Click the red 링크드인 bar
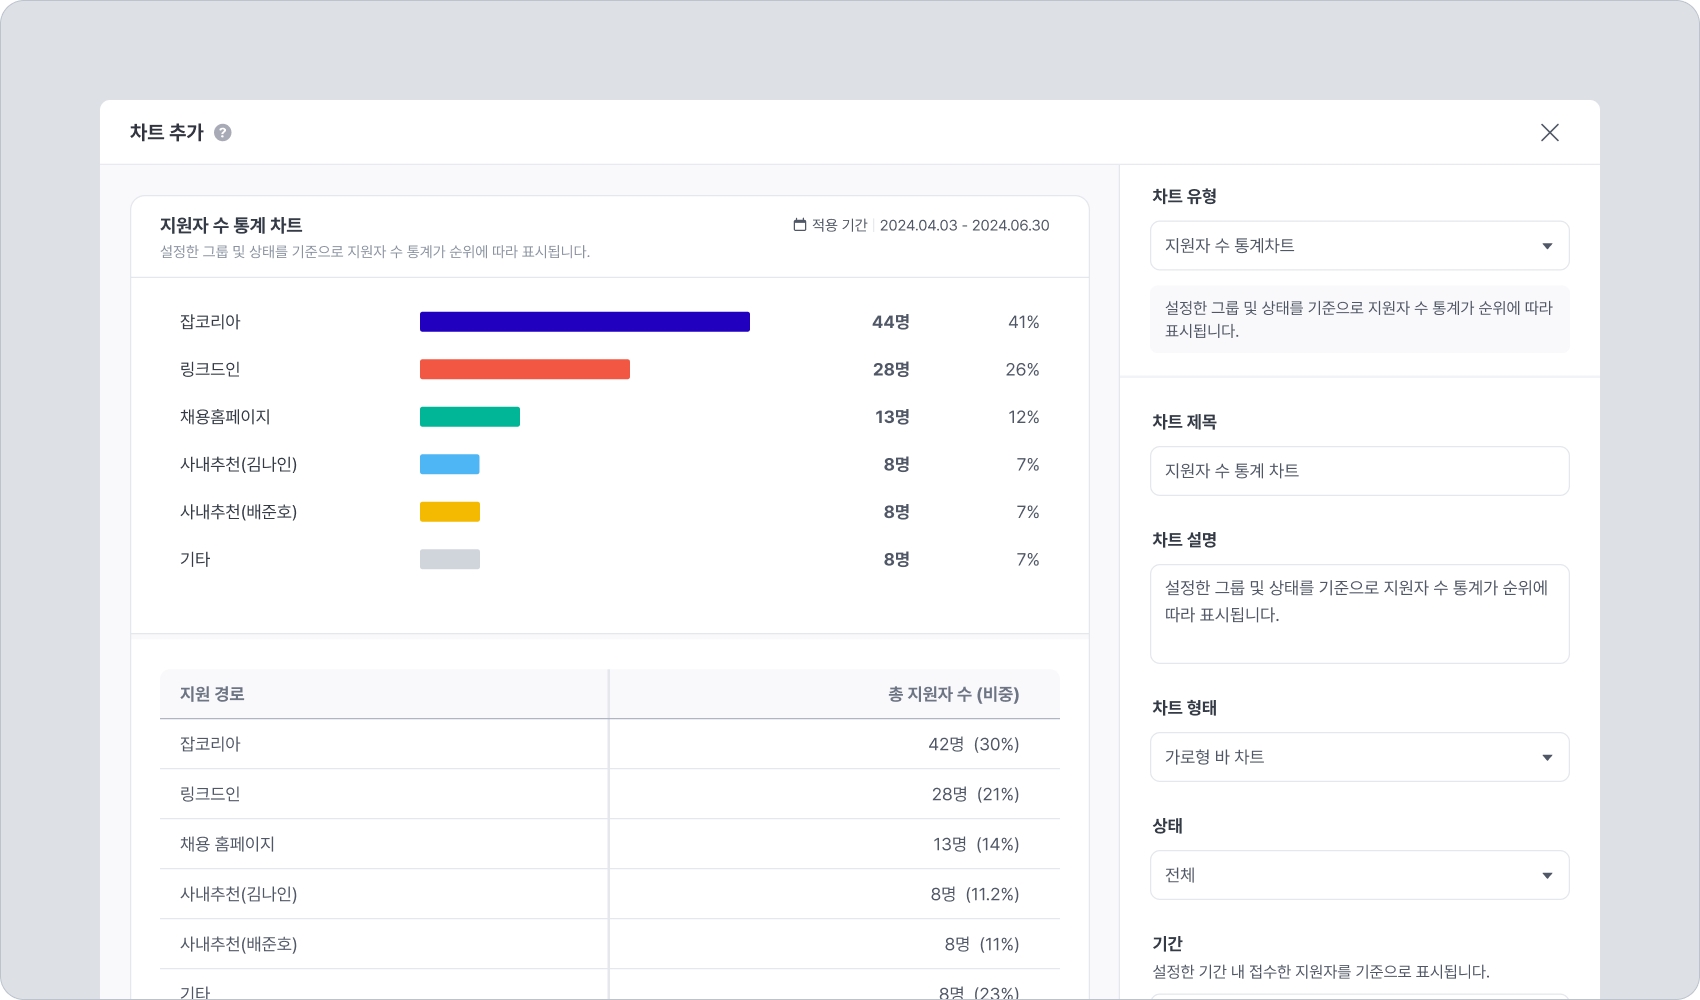Image resolution: width=1700 pixels, height=1000 pixels. 524,370
